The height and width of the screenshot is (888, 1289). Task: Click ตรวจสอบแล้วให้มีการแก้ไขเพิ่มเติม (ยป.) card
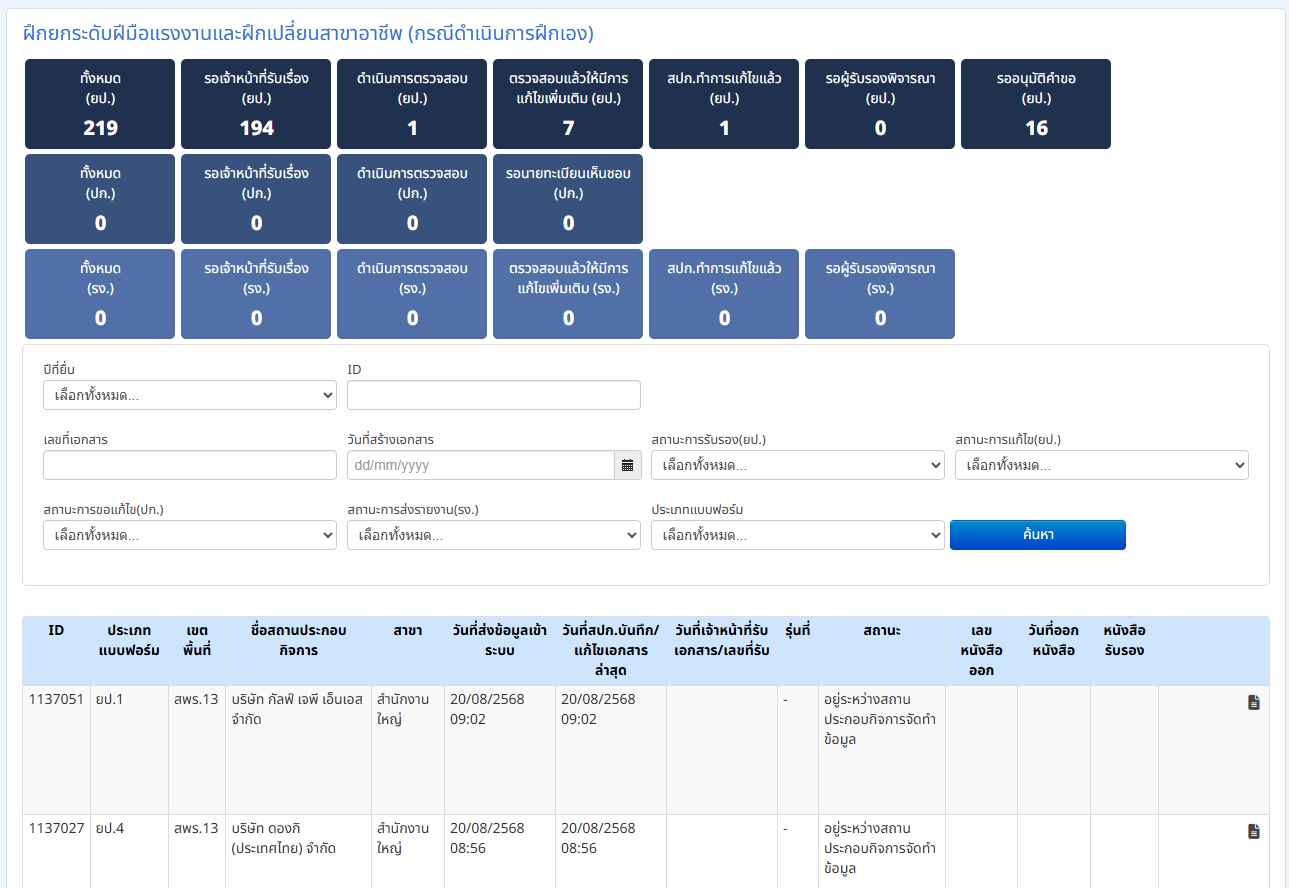pos(568,104)
